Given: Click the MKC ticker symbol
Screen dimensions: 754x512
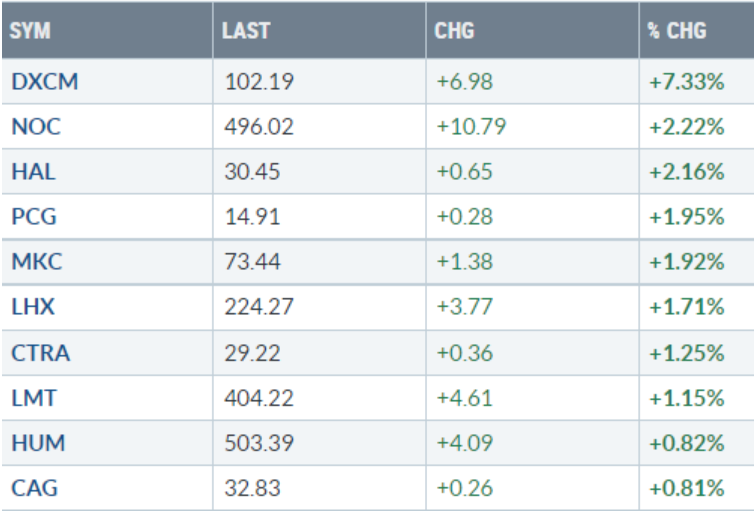Looking at the screenshot, I should (35, 264).
